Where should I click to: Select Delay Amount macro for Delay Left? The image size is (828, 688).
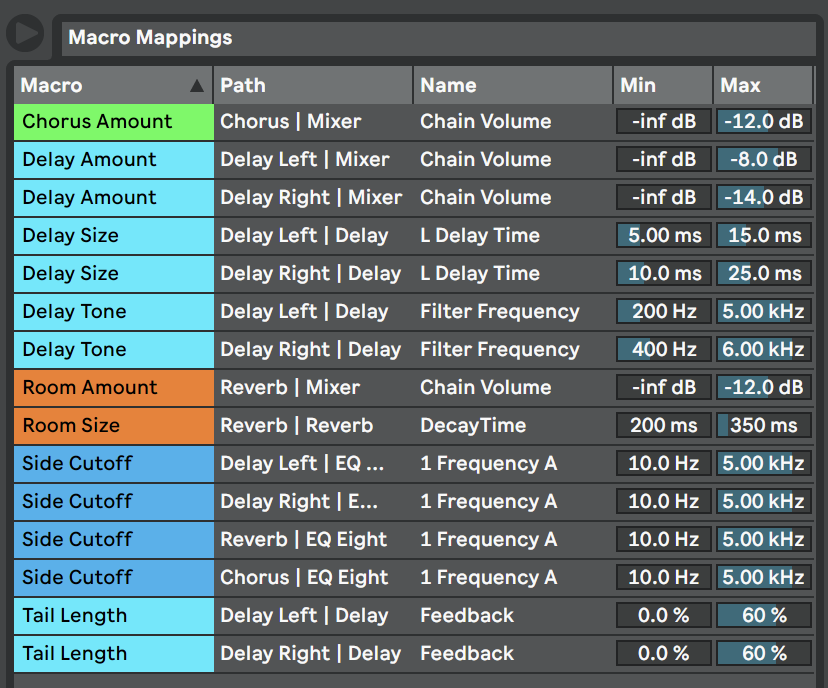pos(114,160)
